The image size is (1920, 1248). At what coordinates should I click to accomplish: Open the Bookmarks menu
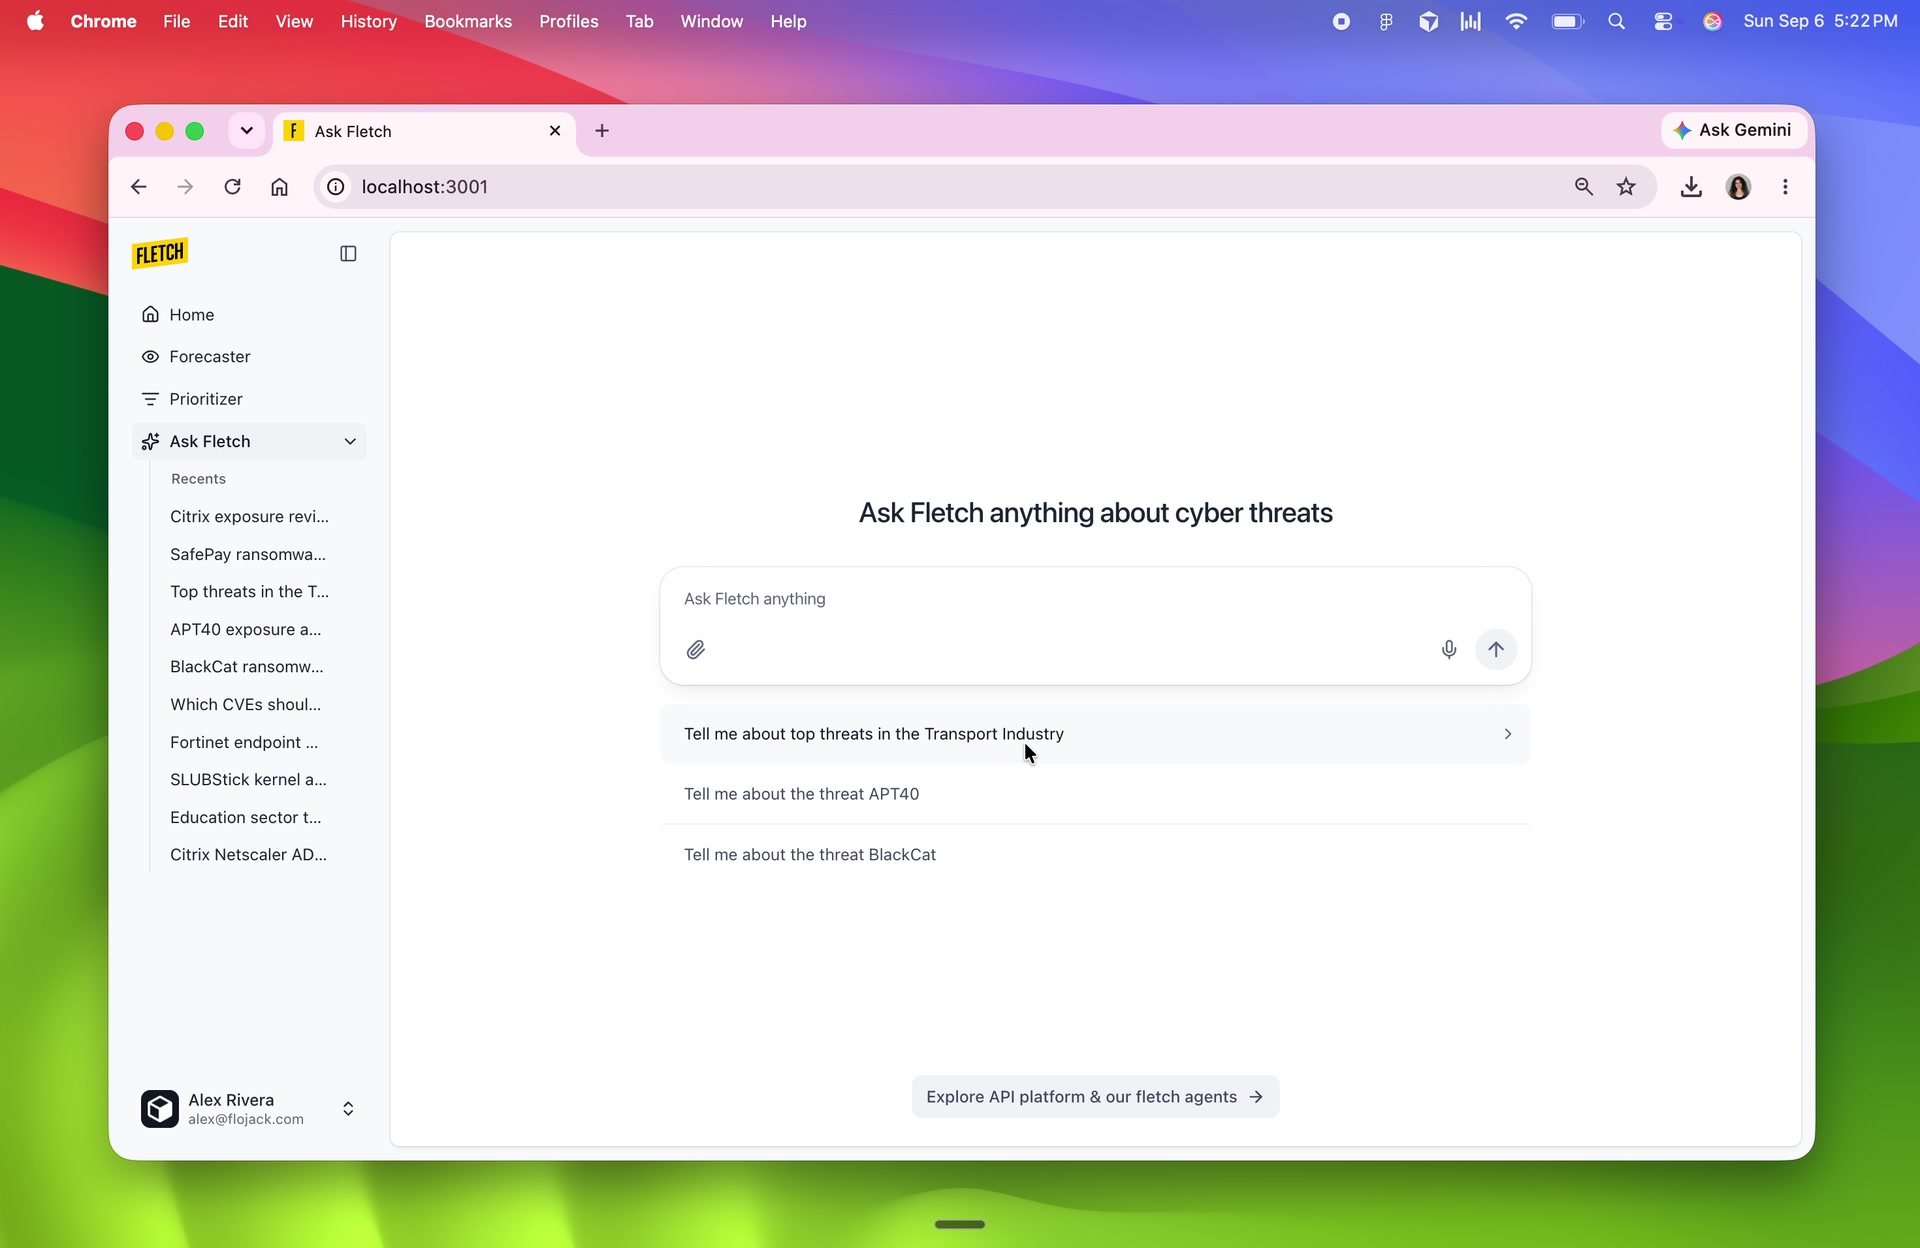(x=467, y=21)
